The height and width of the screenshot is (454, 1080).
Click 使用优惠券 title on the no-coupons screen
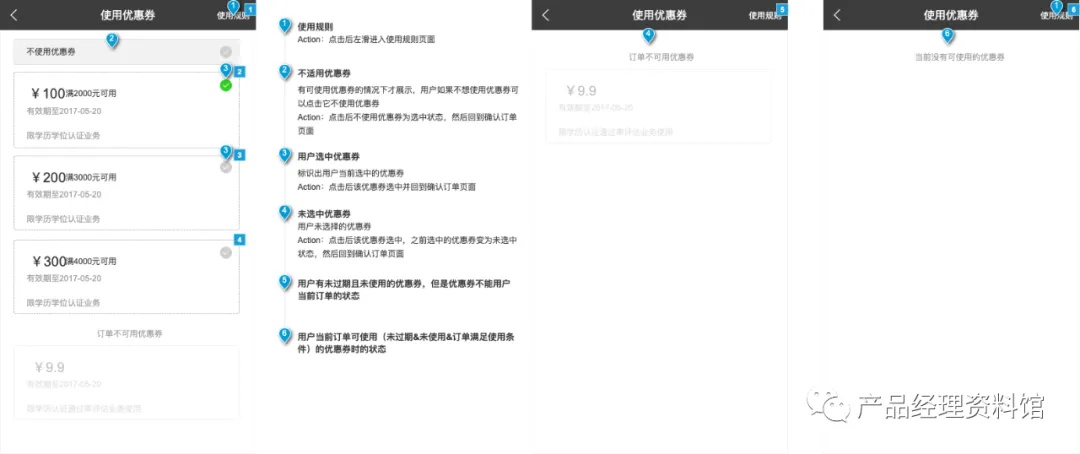coord(951,15)
